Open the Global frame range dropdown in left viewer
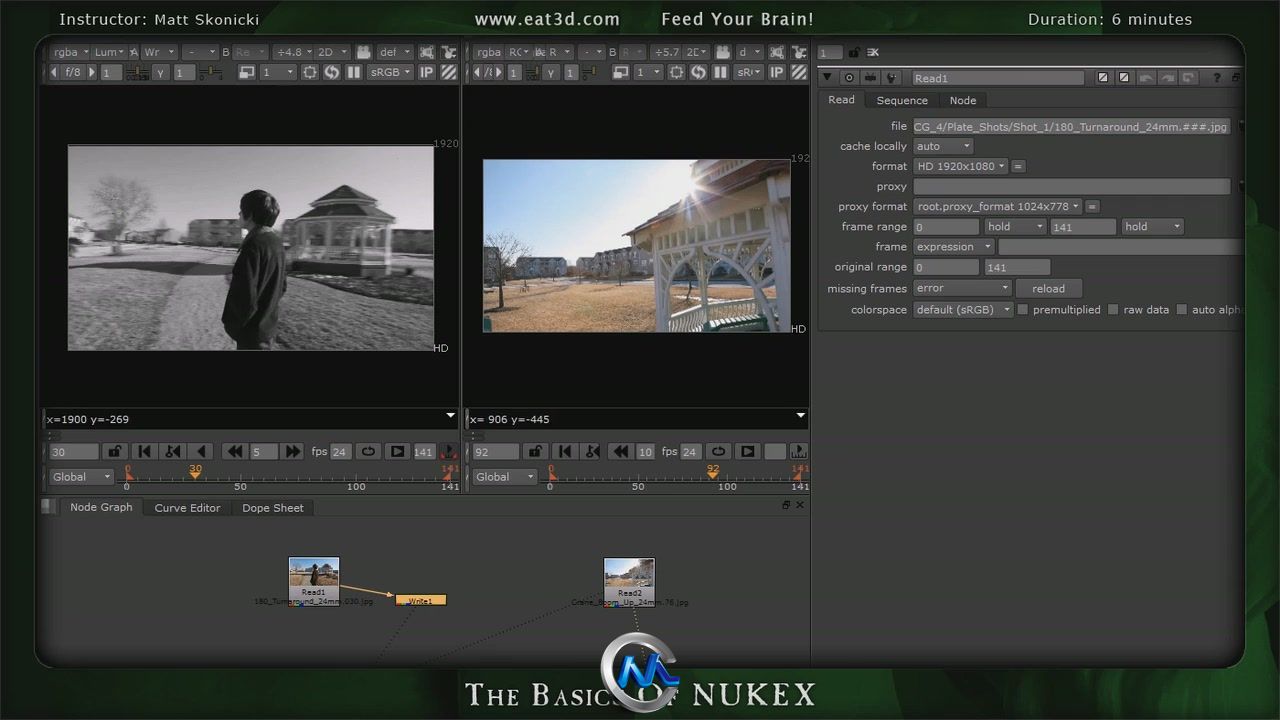Screen dimensions: 1280x720 (x=81, y=477)
